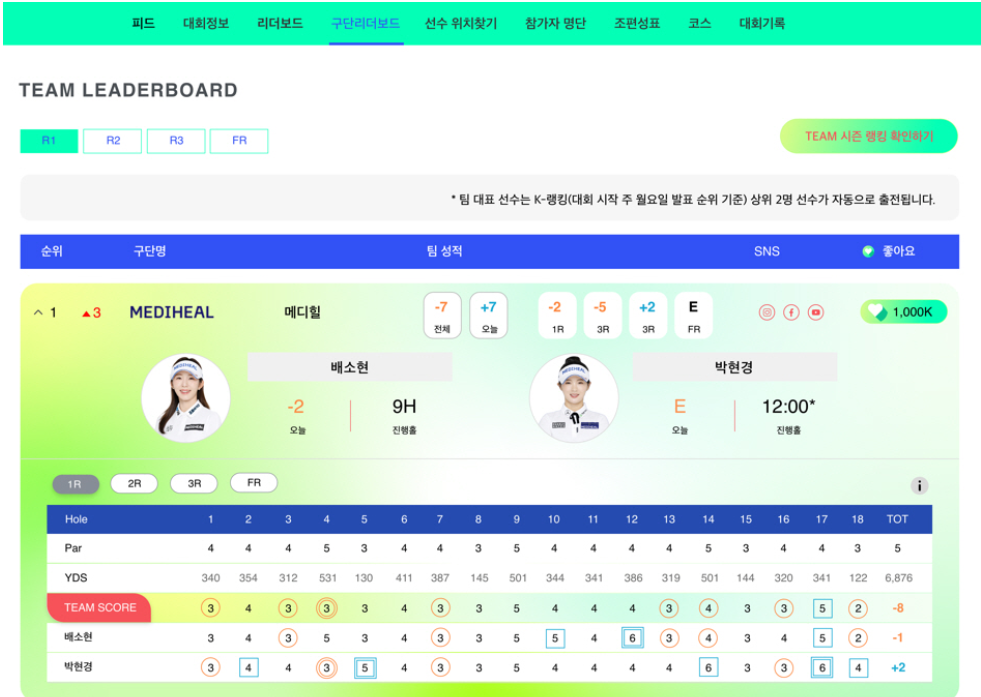Click MEDIHEAL team name

coord(171,312)
